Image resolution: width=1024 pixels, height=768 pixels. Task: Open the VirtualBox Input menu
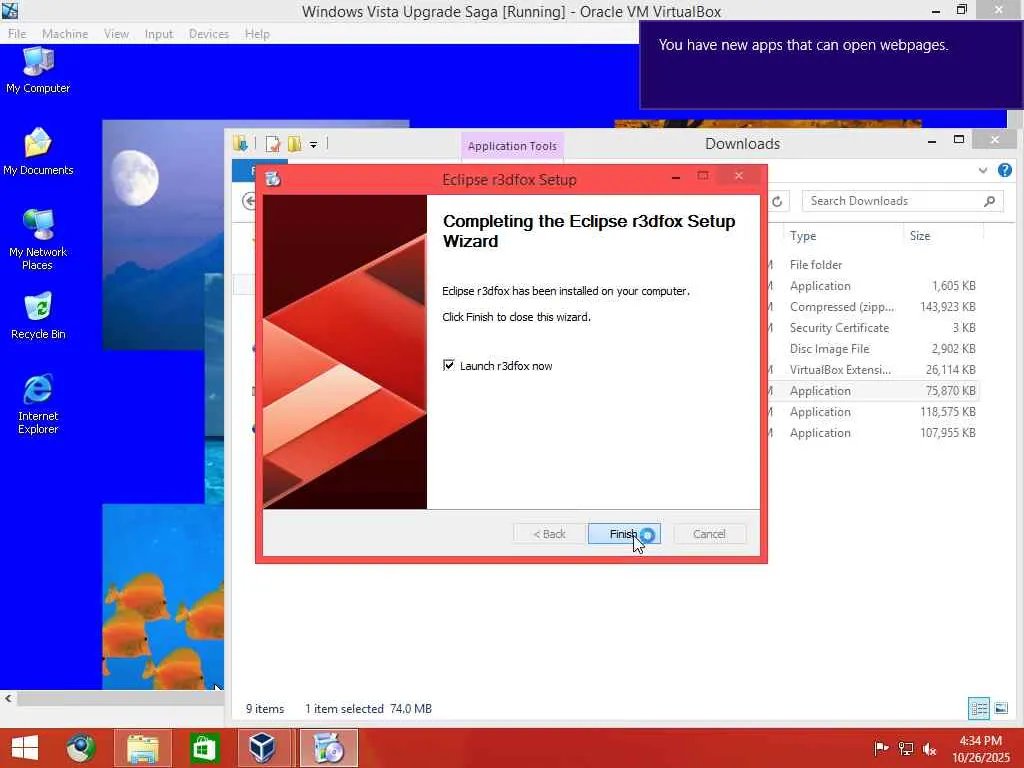pos(159,34)
